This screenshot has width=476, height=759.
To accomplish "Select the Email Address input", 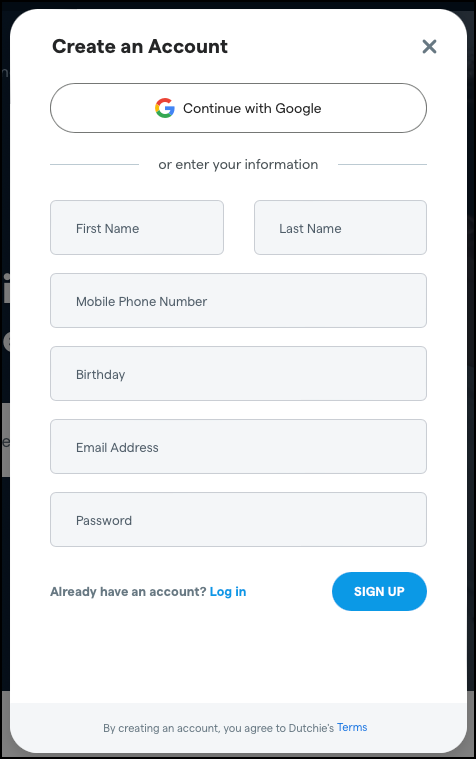I will click(x=238, y=446).
